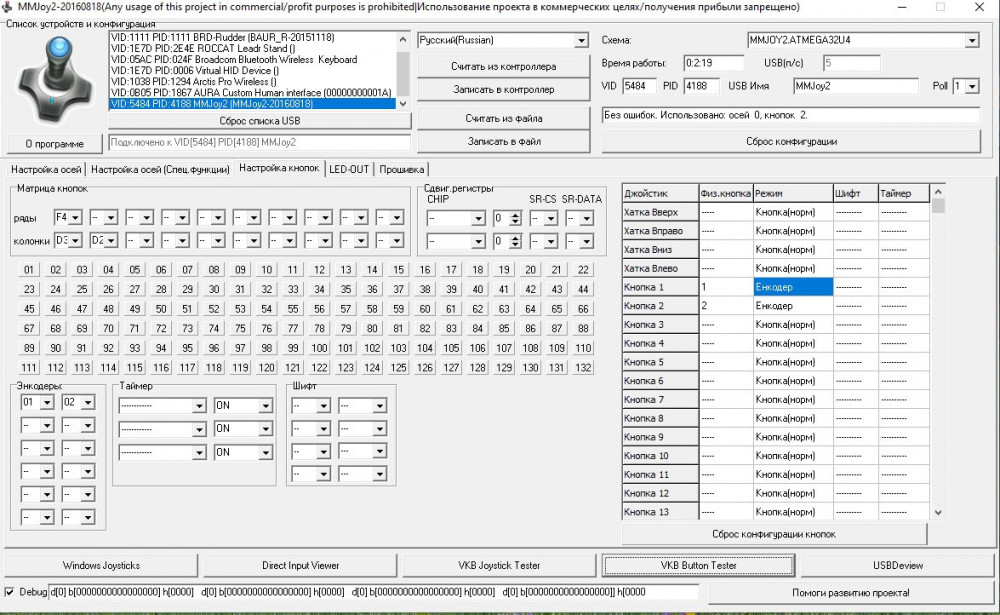Switch to the LED-OUT tab
Image resolution: width=1000 pixels, height=615 pixels.
point(349,169)
